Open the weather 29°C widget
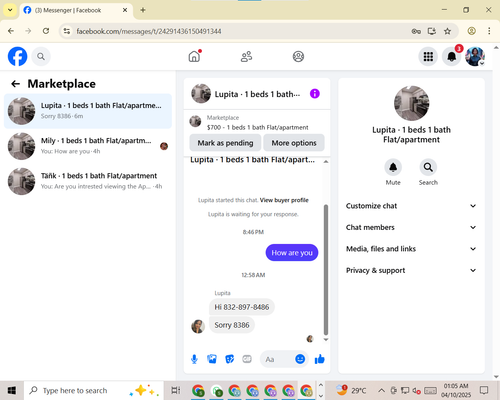Screen dimensions: 500x400 351,390
